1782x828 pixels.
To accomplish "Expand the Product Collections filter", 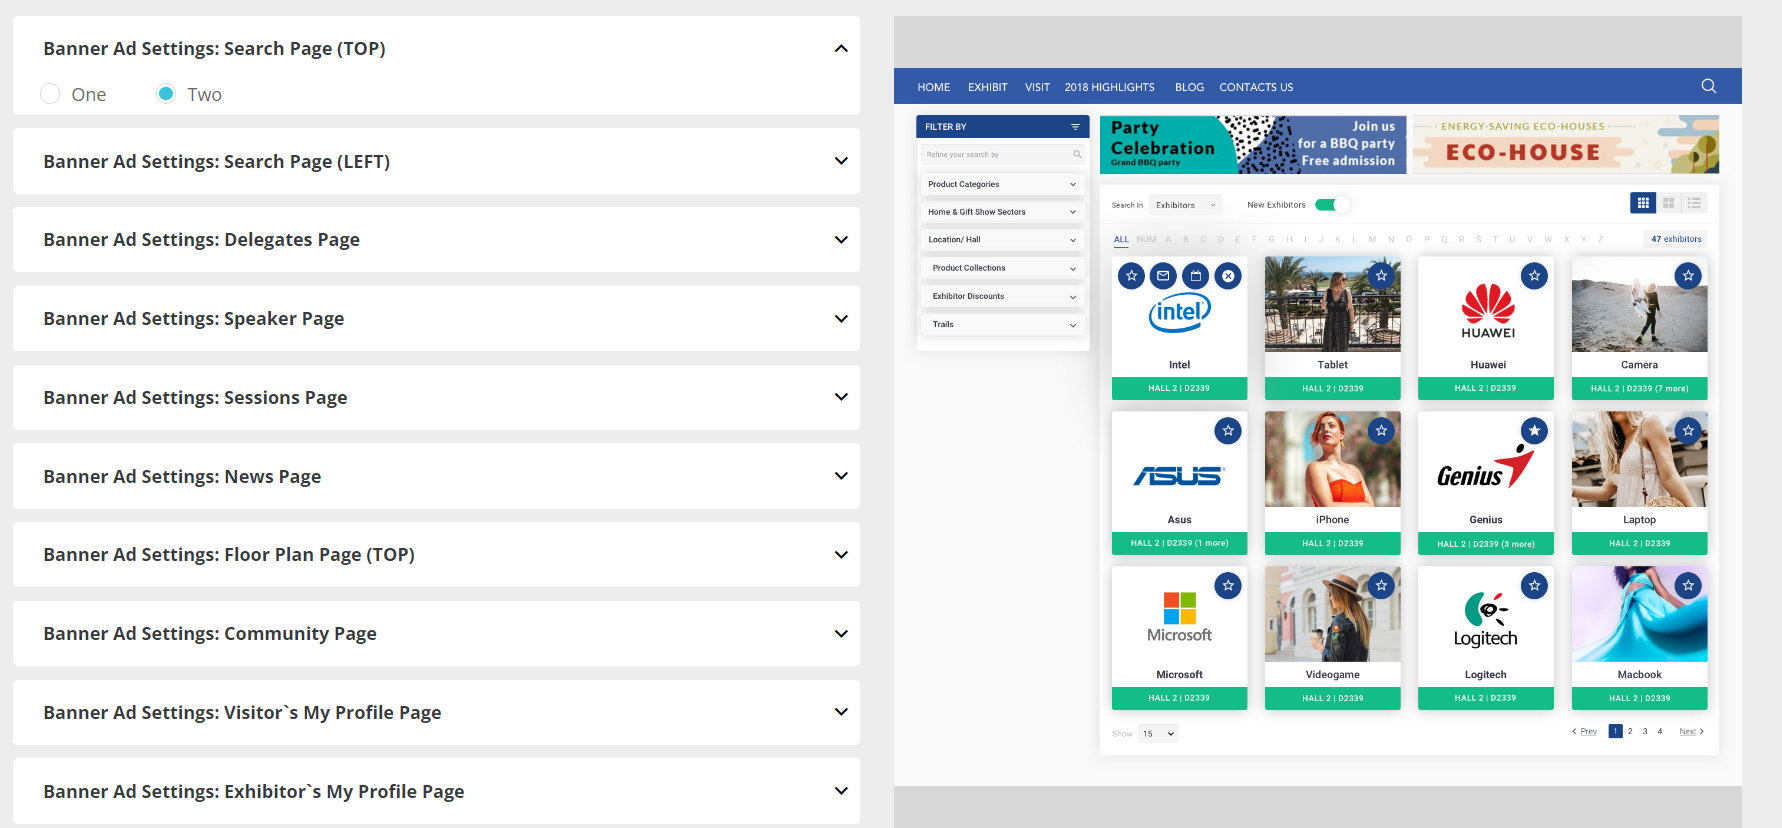I will point(1003,268).
